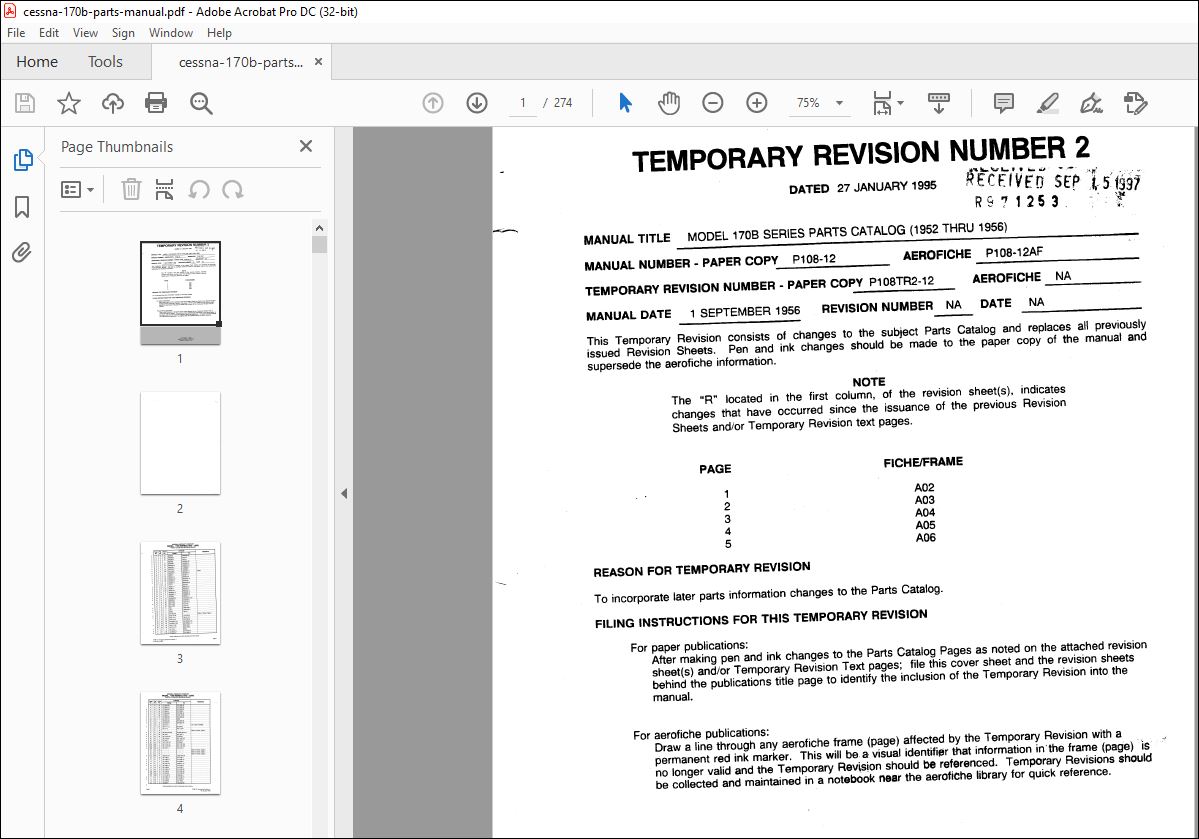Add a comment with the speech bubble icon
The height and width of the screenshot is (839, 1199).
tap(1004, 102)
